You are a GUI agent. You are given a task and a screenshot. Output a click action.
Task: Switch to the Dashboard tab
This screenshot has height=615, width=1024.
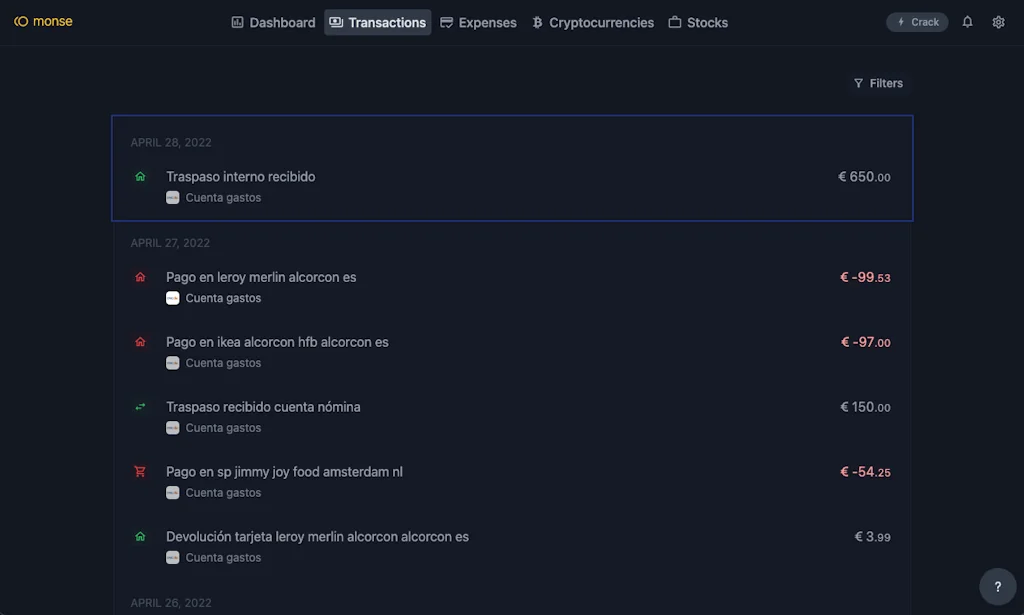point(273,21)
